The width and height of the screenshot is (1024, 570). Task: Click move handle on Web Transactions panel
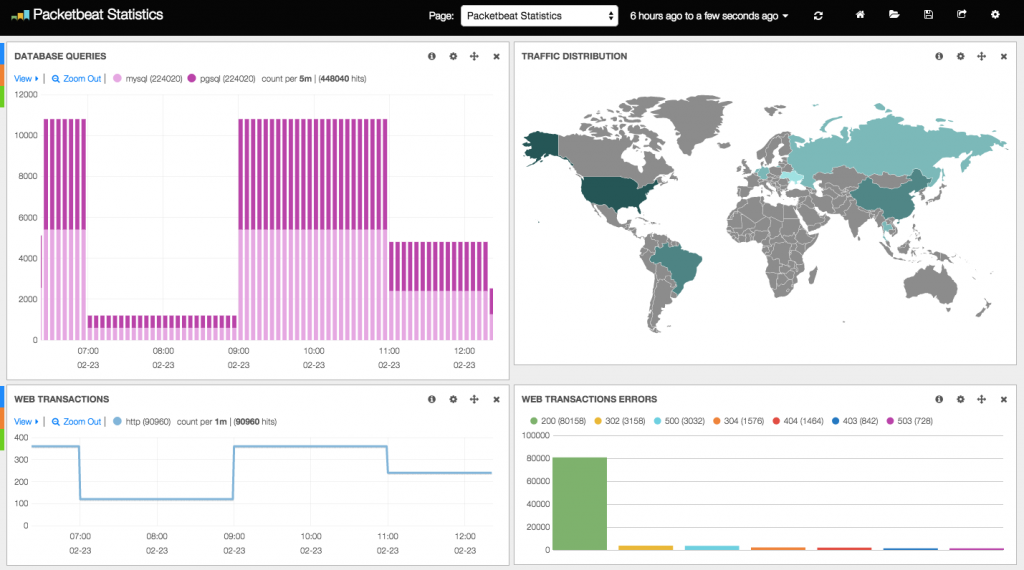(474, 399)
